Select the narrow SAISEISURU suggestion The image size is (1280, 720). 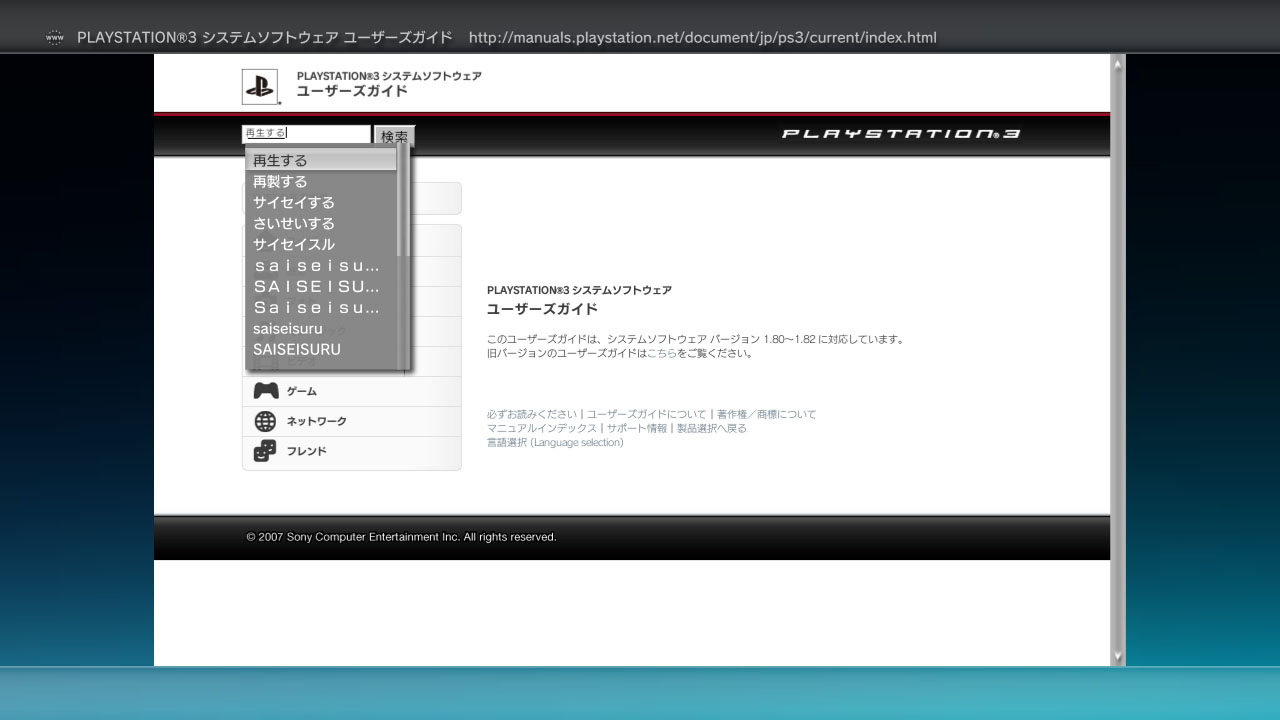[x=321, y=349]
